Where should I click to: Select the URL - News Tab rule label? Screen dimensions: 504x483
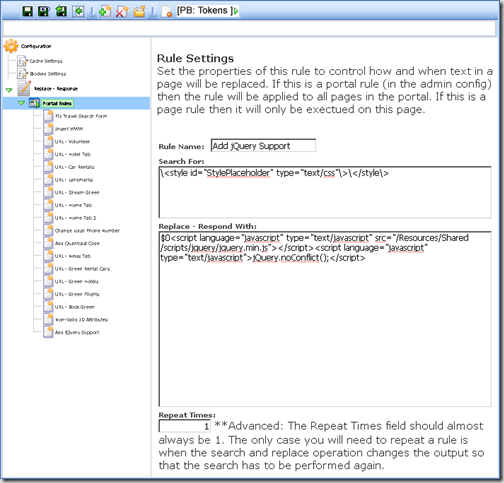73,256
